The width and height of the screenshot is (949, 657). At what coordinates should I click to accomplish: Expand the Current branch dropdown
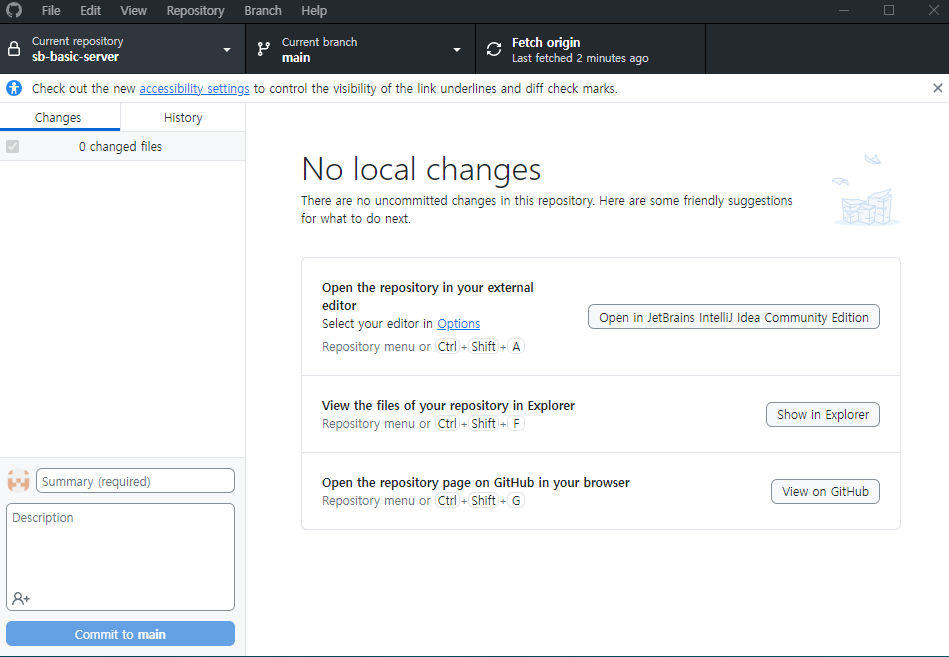click(x=457, y=50)
